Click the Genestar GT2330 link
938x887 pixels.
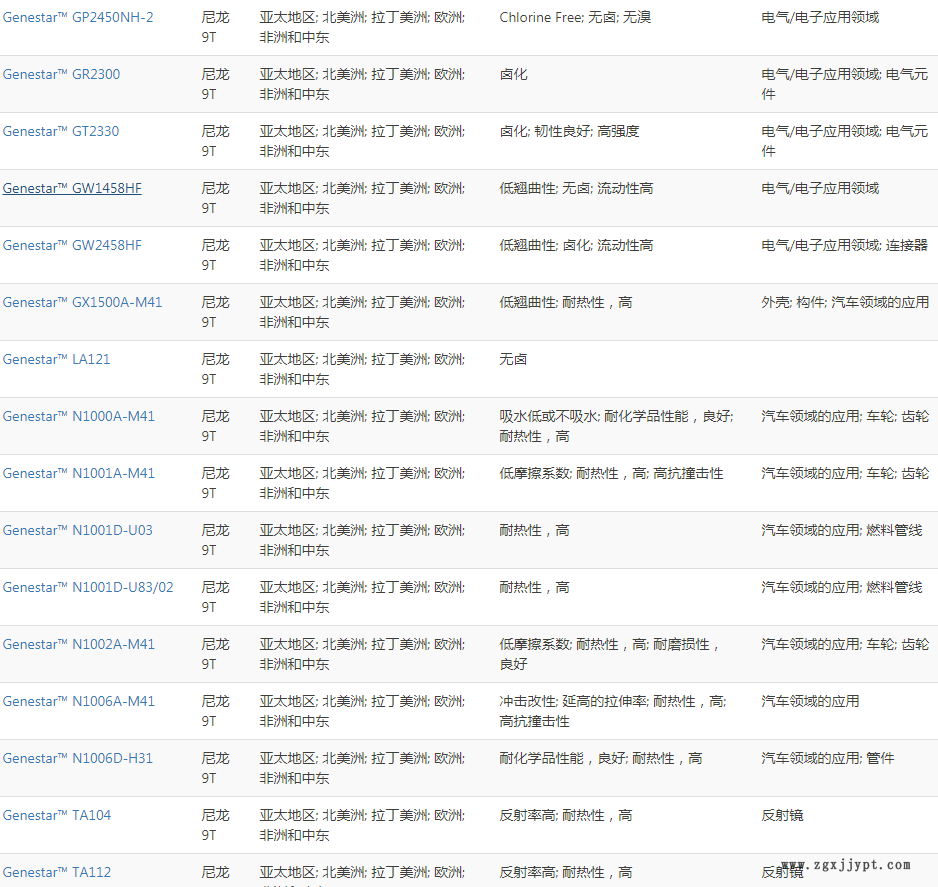click(x=60, y=131)
